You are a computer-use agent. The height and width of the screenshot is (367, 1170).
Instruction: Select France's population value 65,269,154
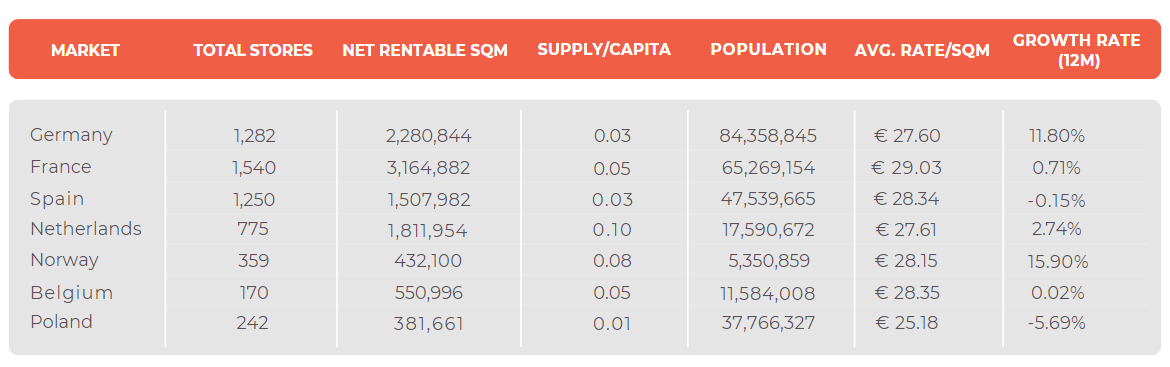[768, 168]
